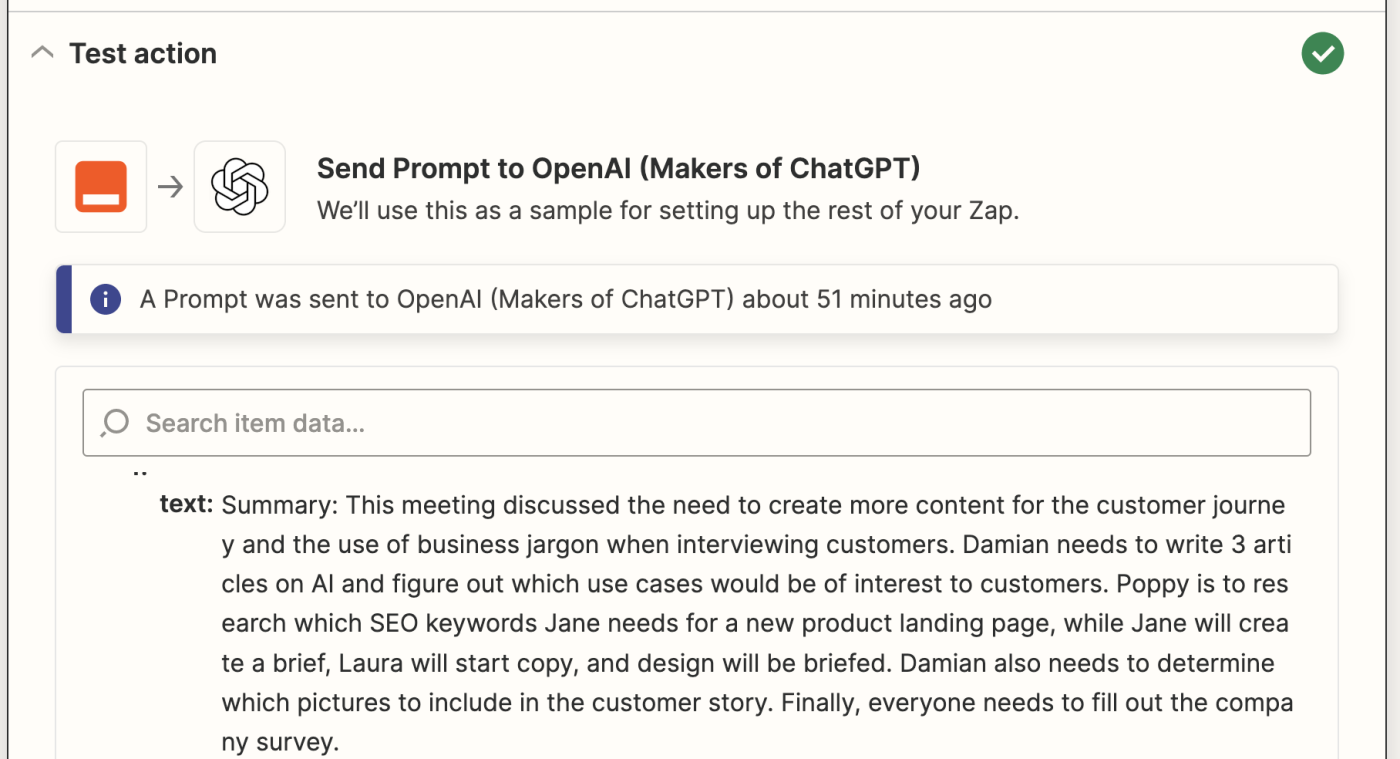The image size is (1400, 759).
Task: Click the arrow between the app icons
Action: coord(171,187)
